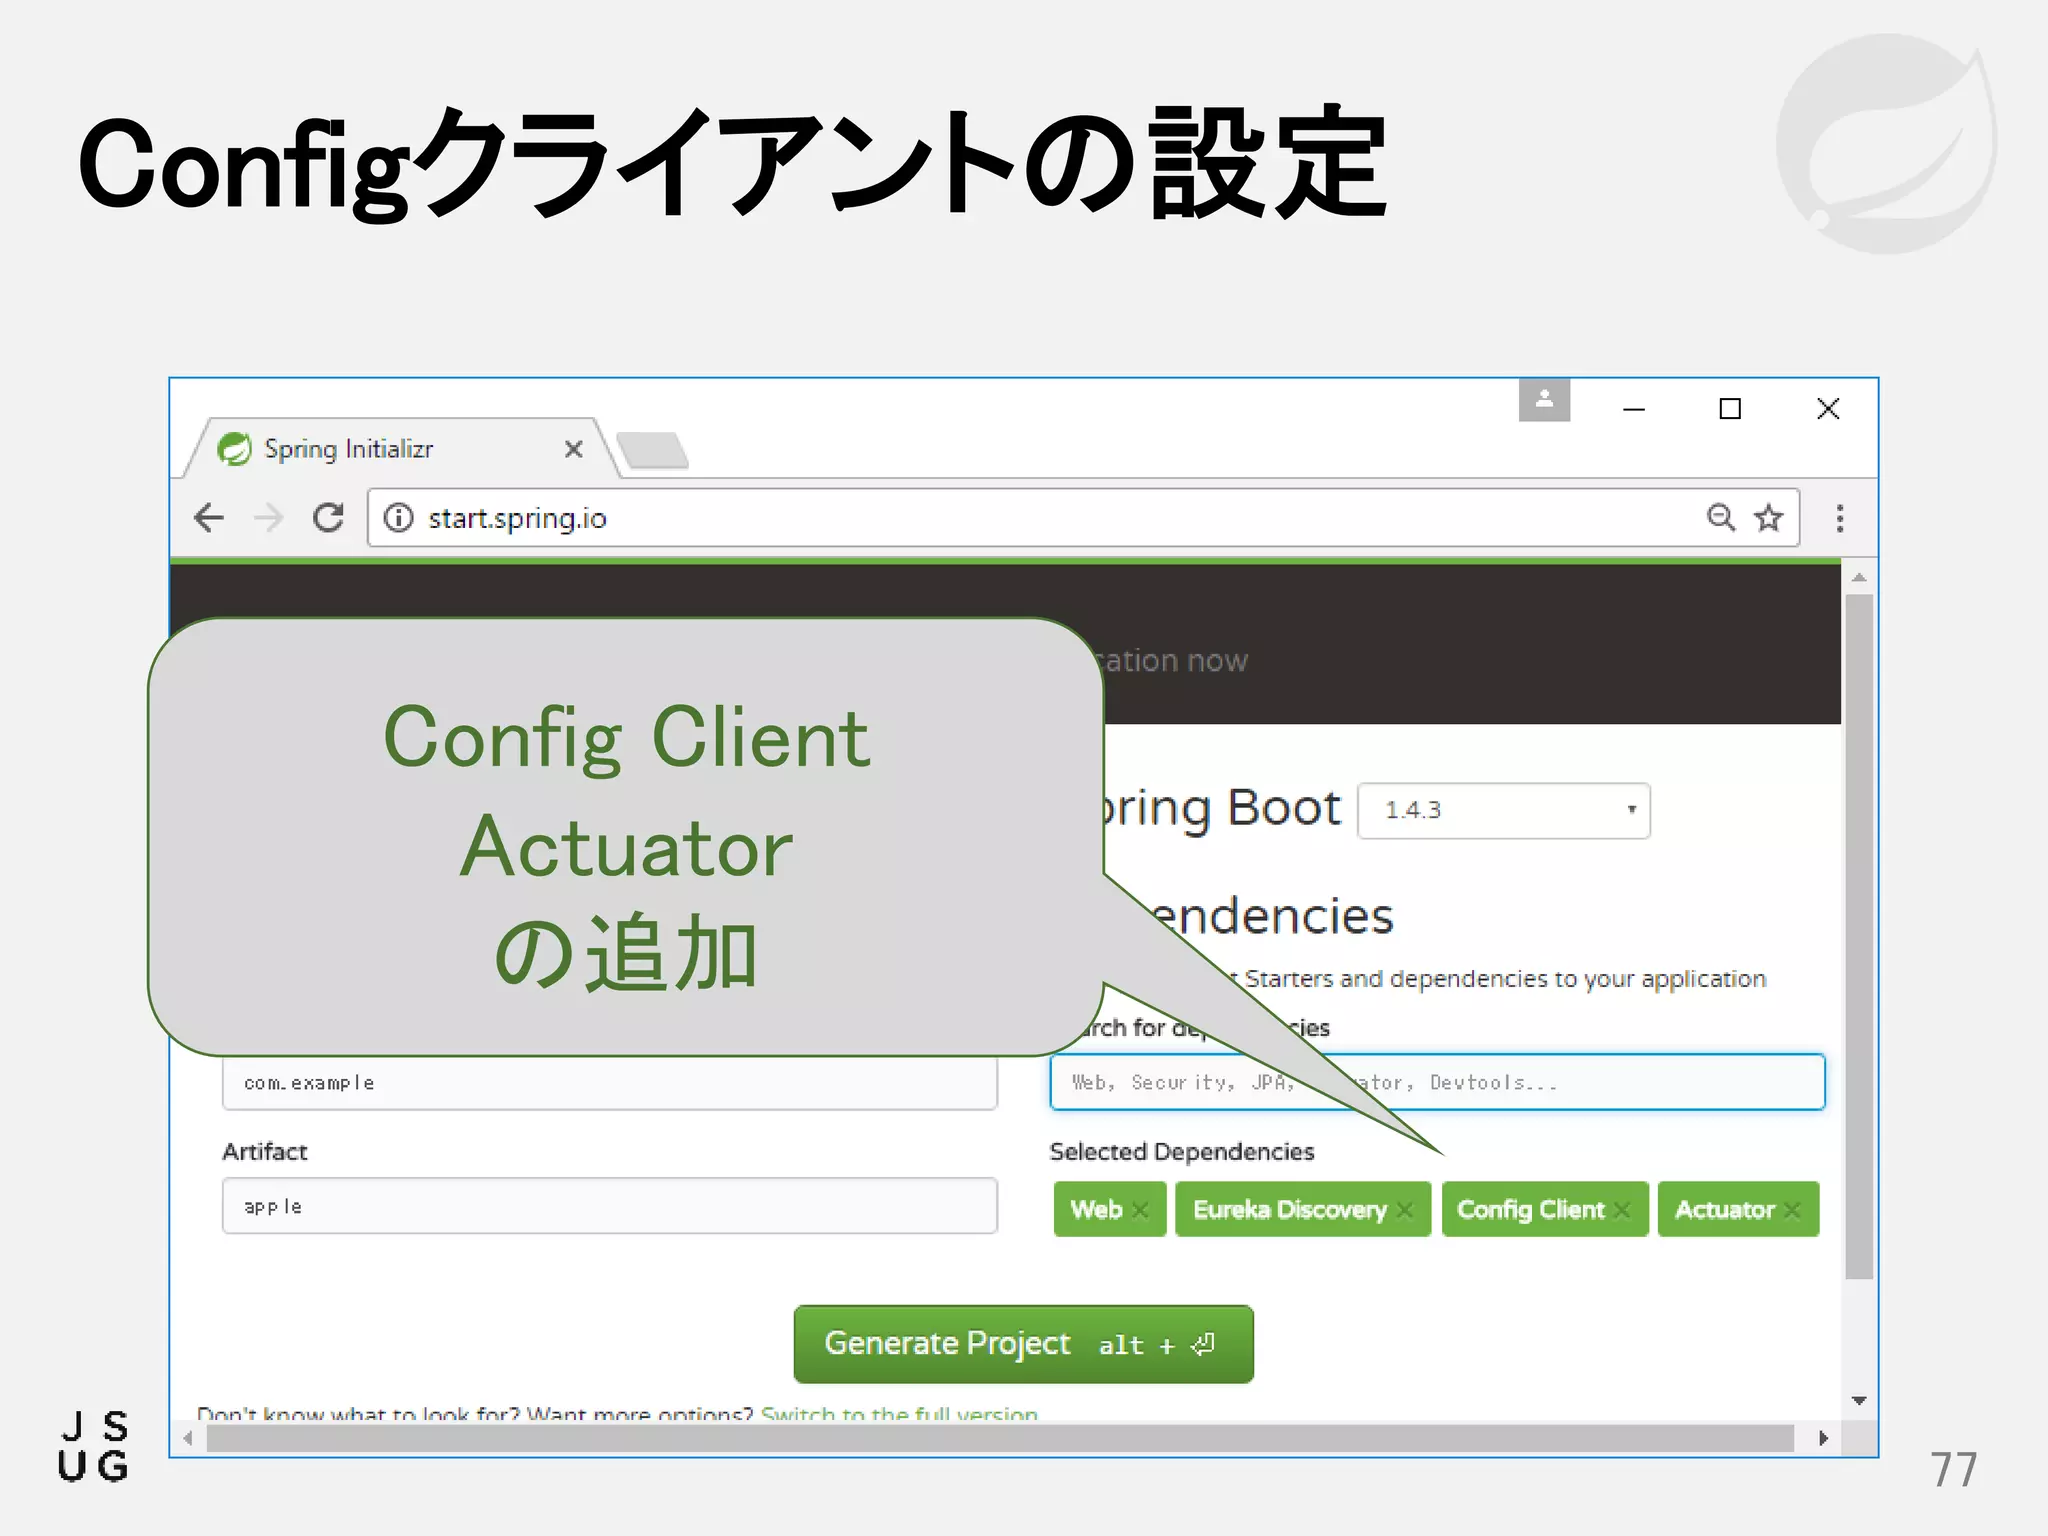Open the Switch to the full version link
The image size is (2048, 1536).
(x=899, y=1413)
